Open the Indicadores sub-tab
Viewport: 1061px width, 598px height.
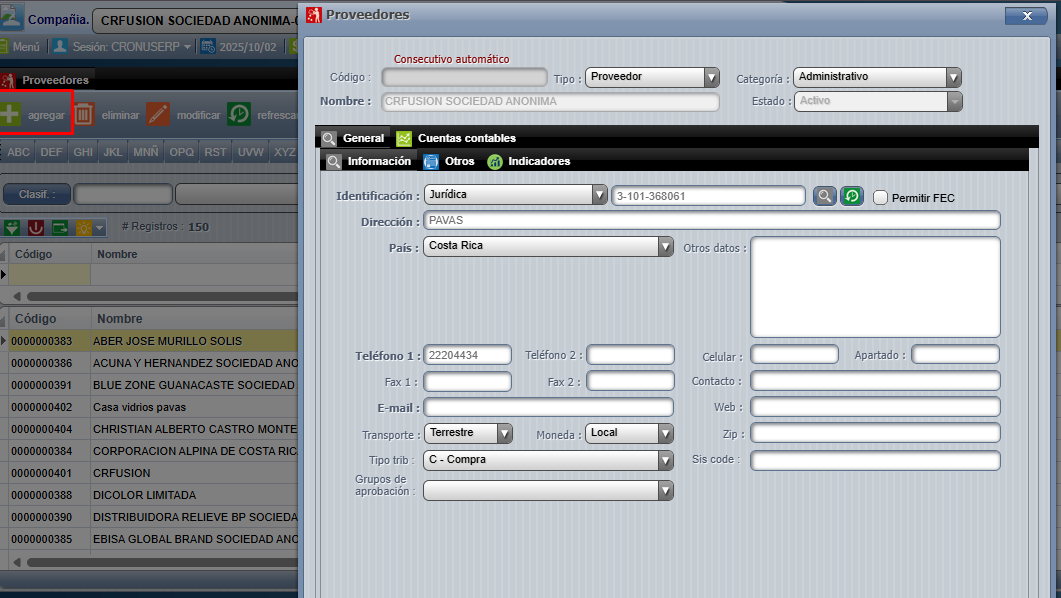point(538,161)
